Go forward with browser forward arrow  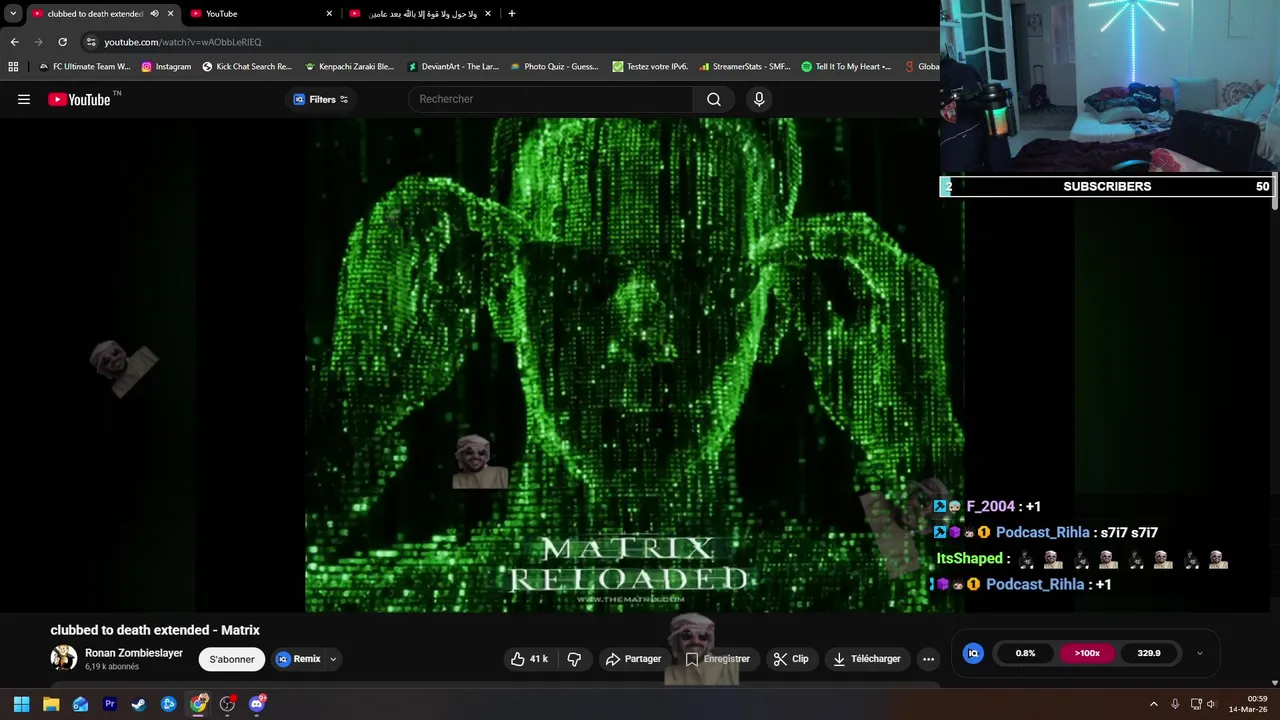pos(38,42)
